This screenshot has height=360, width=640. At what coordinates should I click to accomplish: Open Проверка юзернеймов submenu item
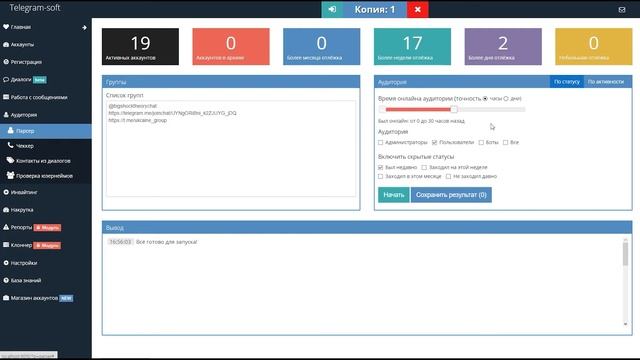pos(46,176)
